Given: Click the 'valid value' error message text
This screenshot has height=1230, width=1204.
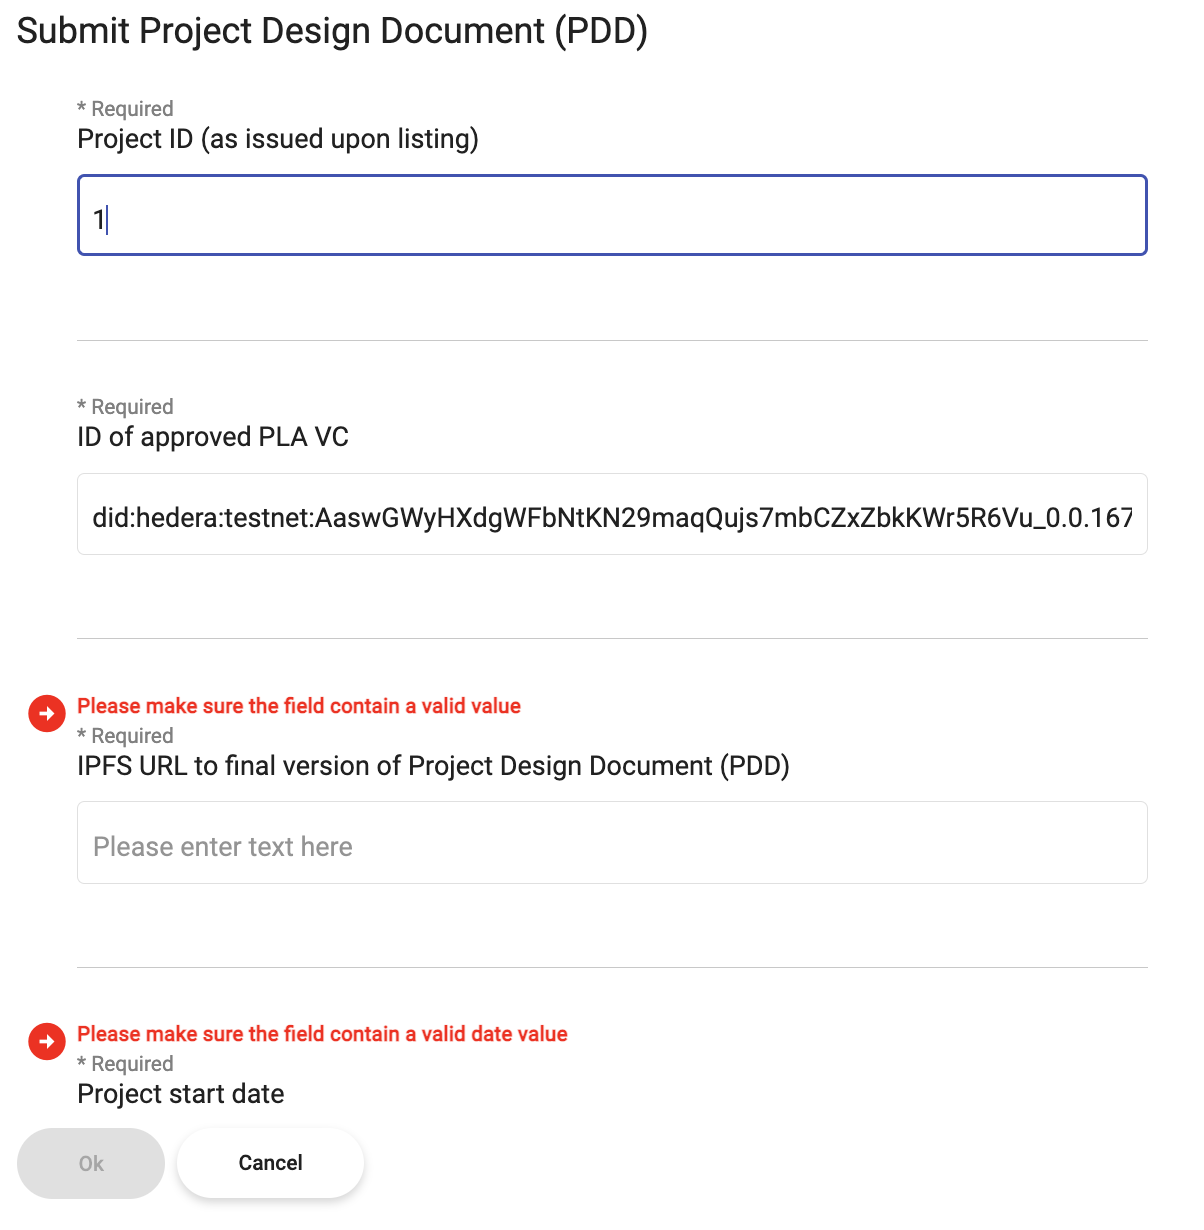Looking at the screenshot, I should tap(299, 706).
